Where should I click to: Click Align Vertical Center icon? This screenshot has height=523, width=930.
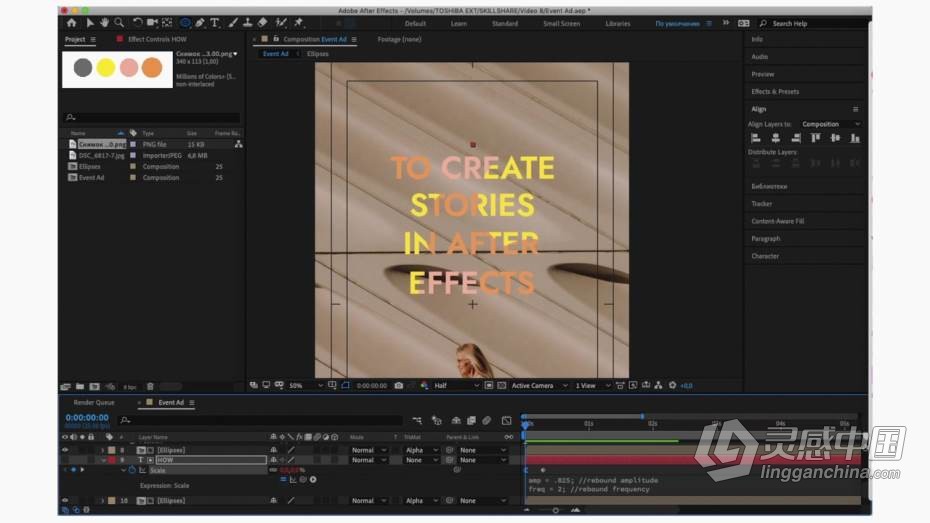[x=835, y=138]
